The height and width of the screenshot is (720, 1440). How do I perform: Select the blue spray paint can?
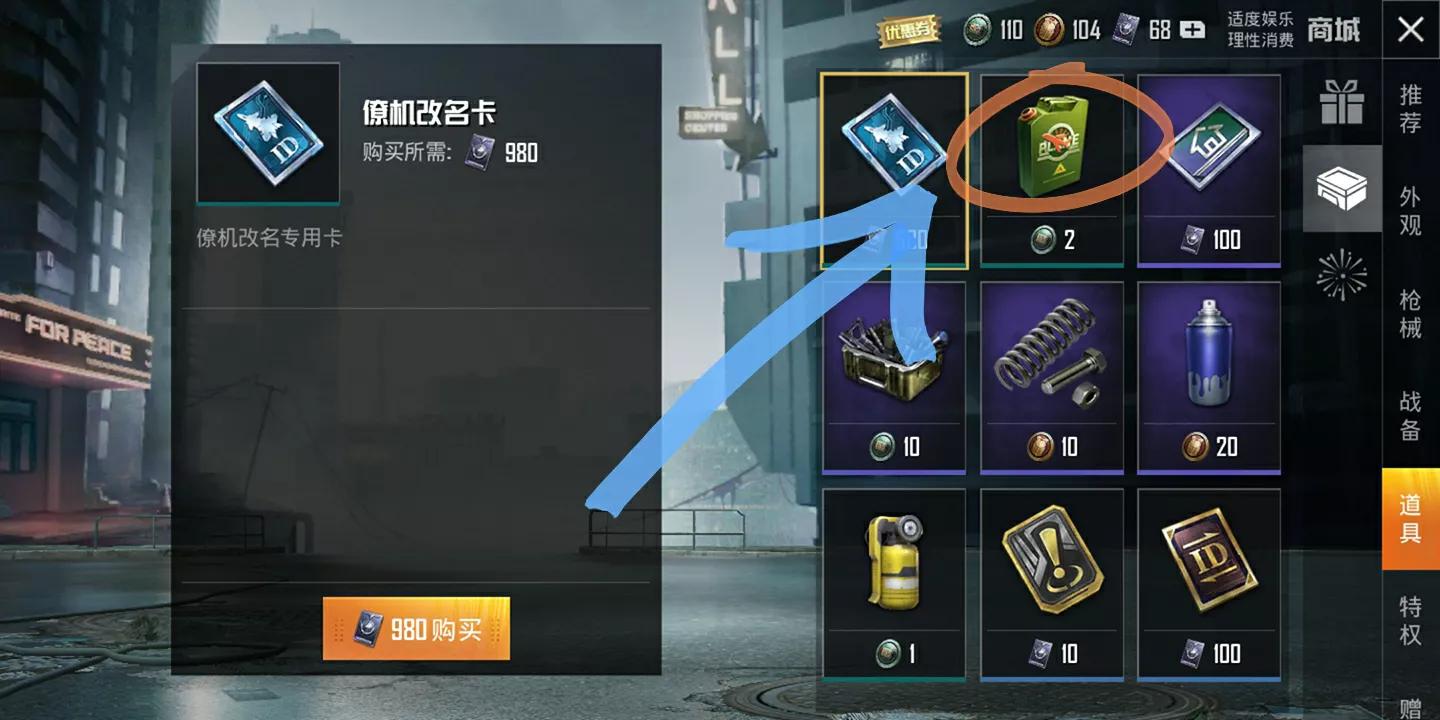tap(1209, 377)
